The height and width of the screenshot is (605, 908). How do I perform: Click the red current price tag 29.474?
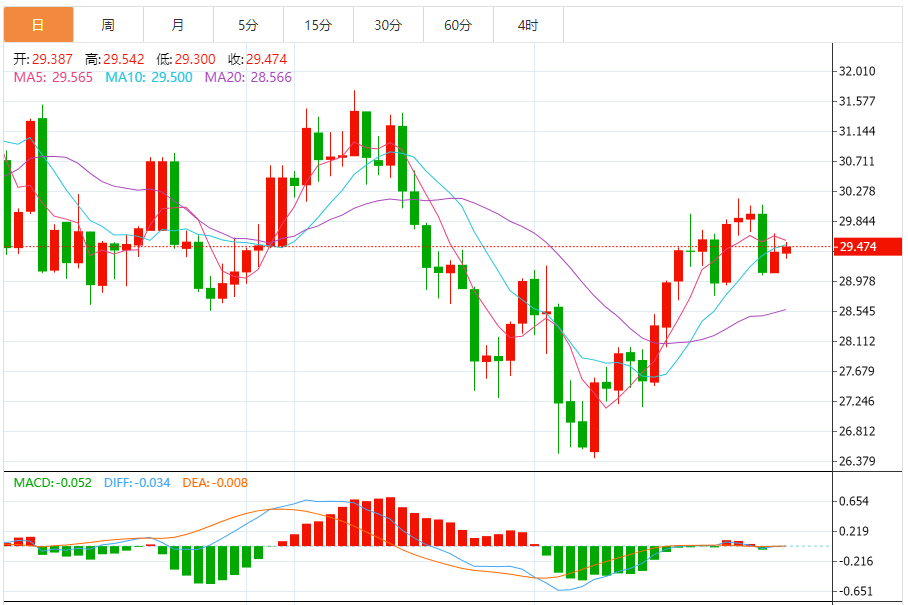[867, 247]
